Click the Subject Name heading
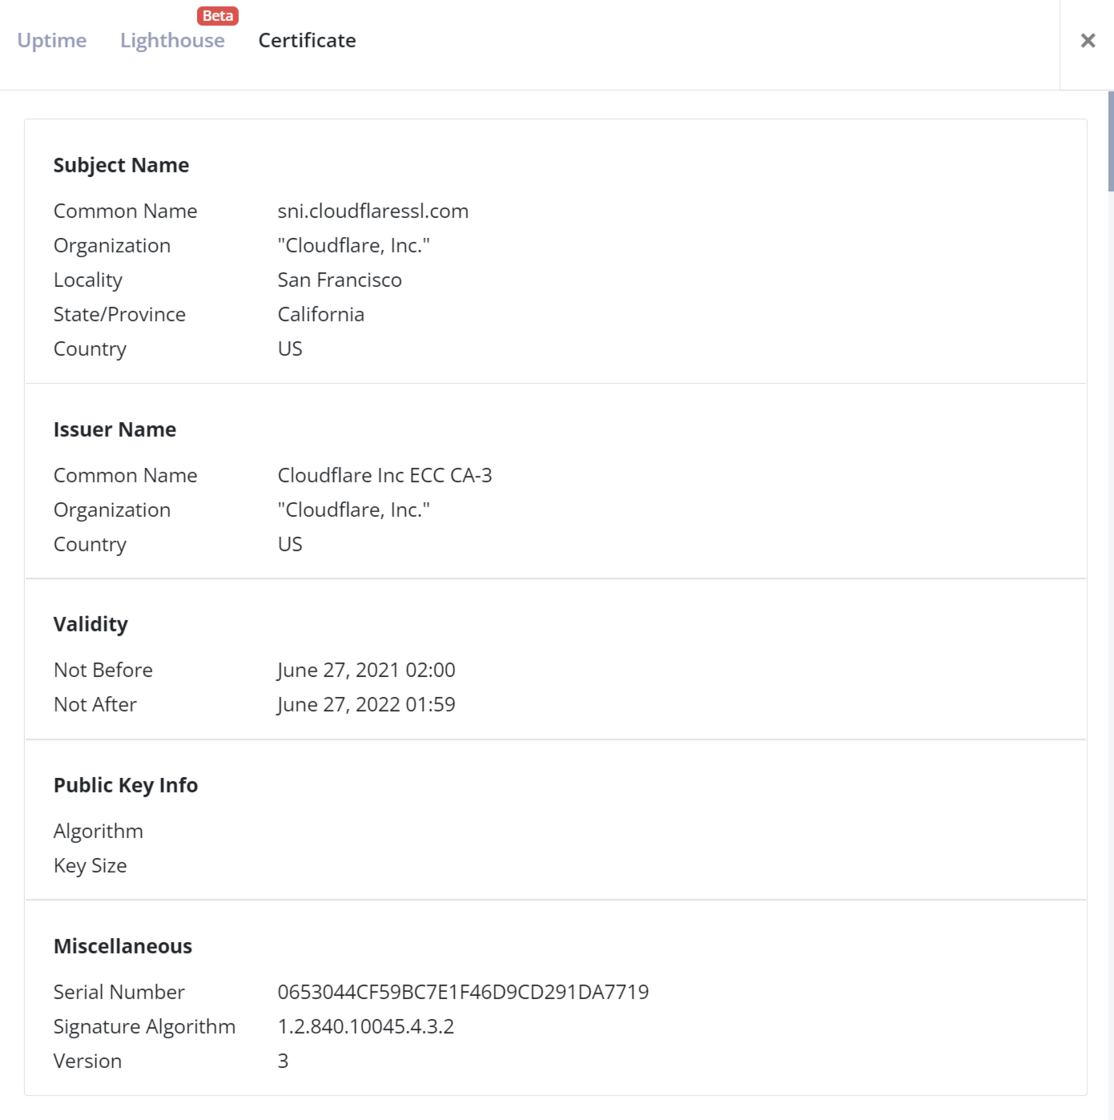The height and width of the screenshot is (1120, 1114). point(121,165)
